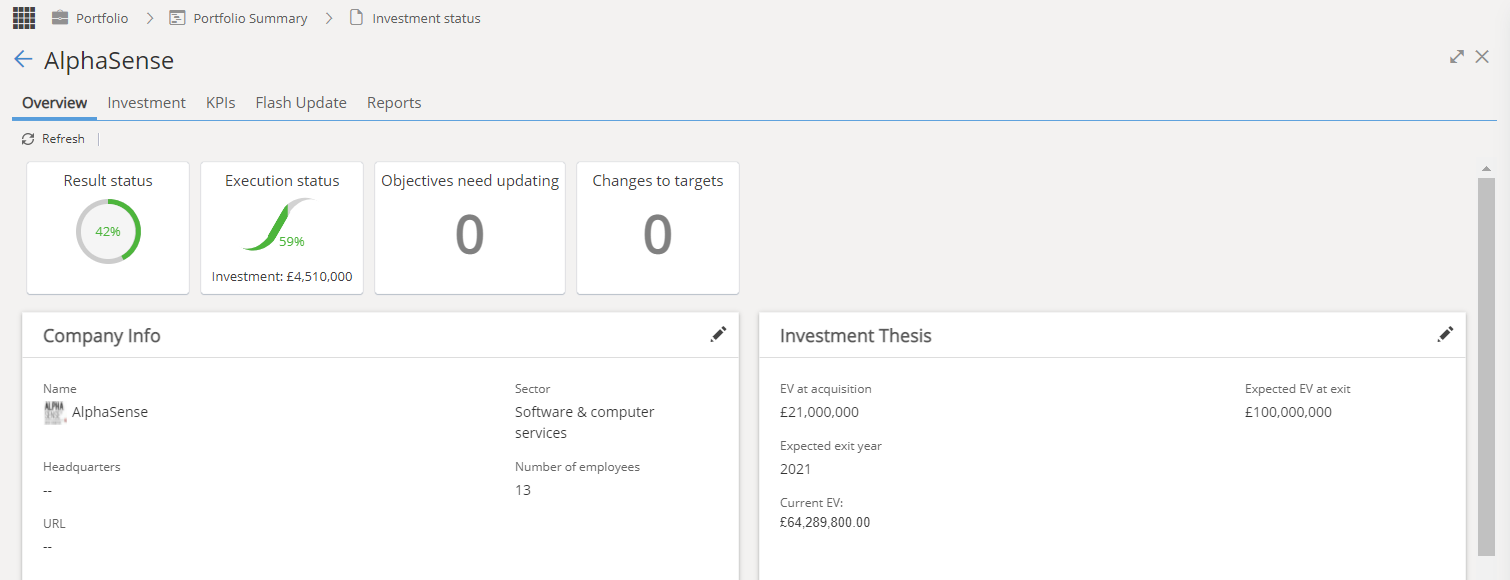Image resolution: width=1510 pixels, height=580 pixels.
Task: Click the Investment Thesis heading
Action: 856,336
